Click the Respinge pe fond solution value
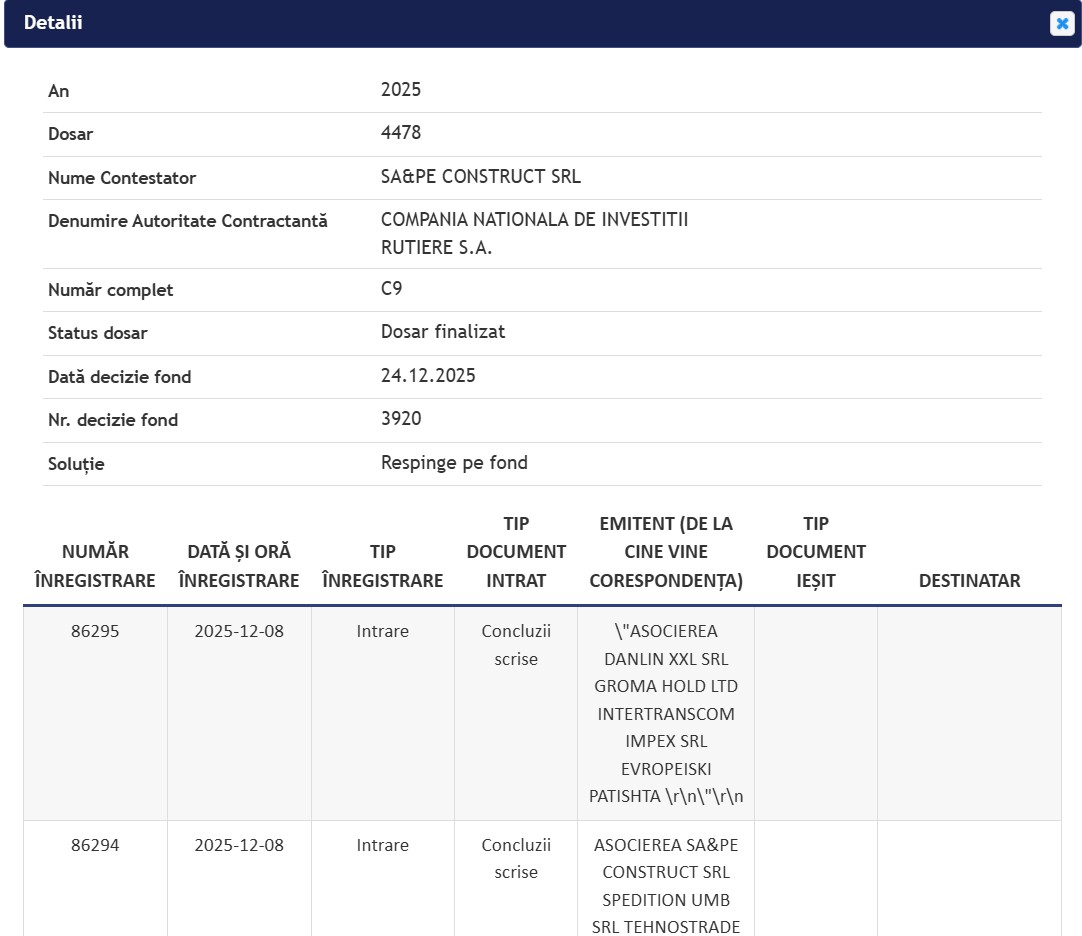This screenshot has height=936, width=1082. tap(454, 463)
